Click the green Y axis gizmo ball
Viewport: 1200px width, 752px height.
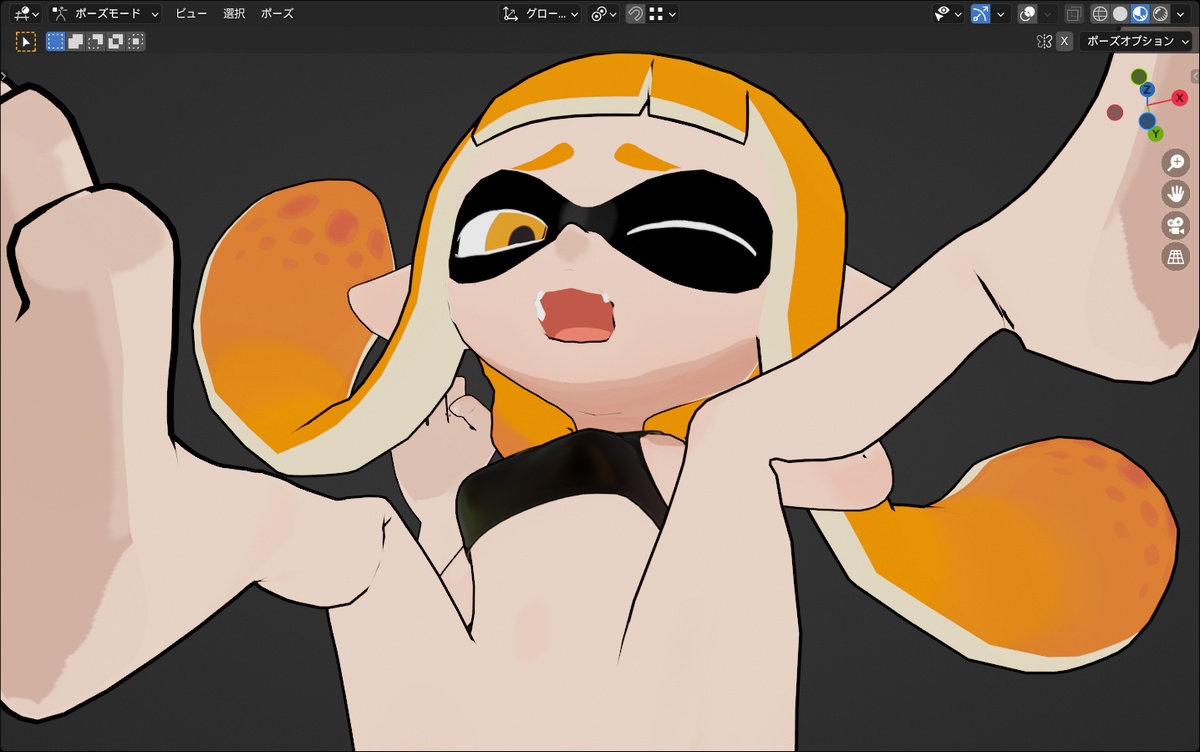(1155, 133)
